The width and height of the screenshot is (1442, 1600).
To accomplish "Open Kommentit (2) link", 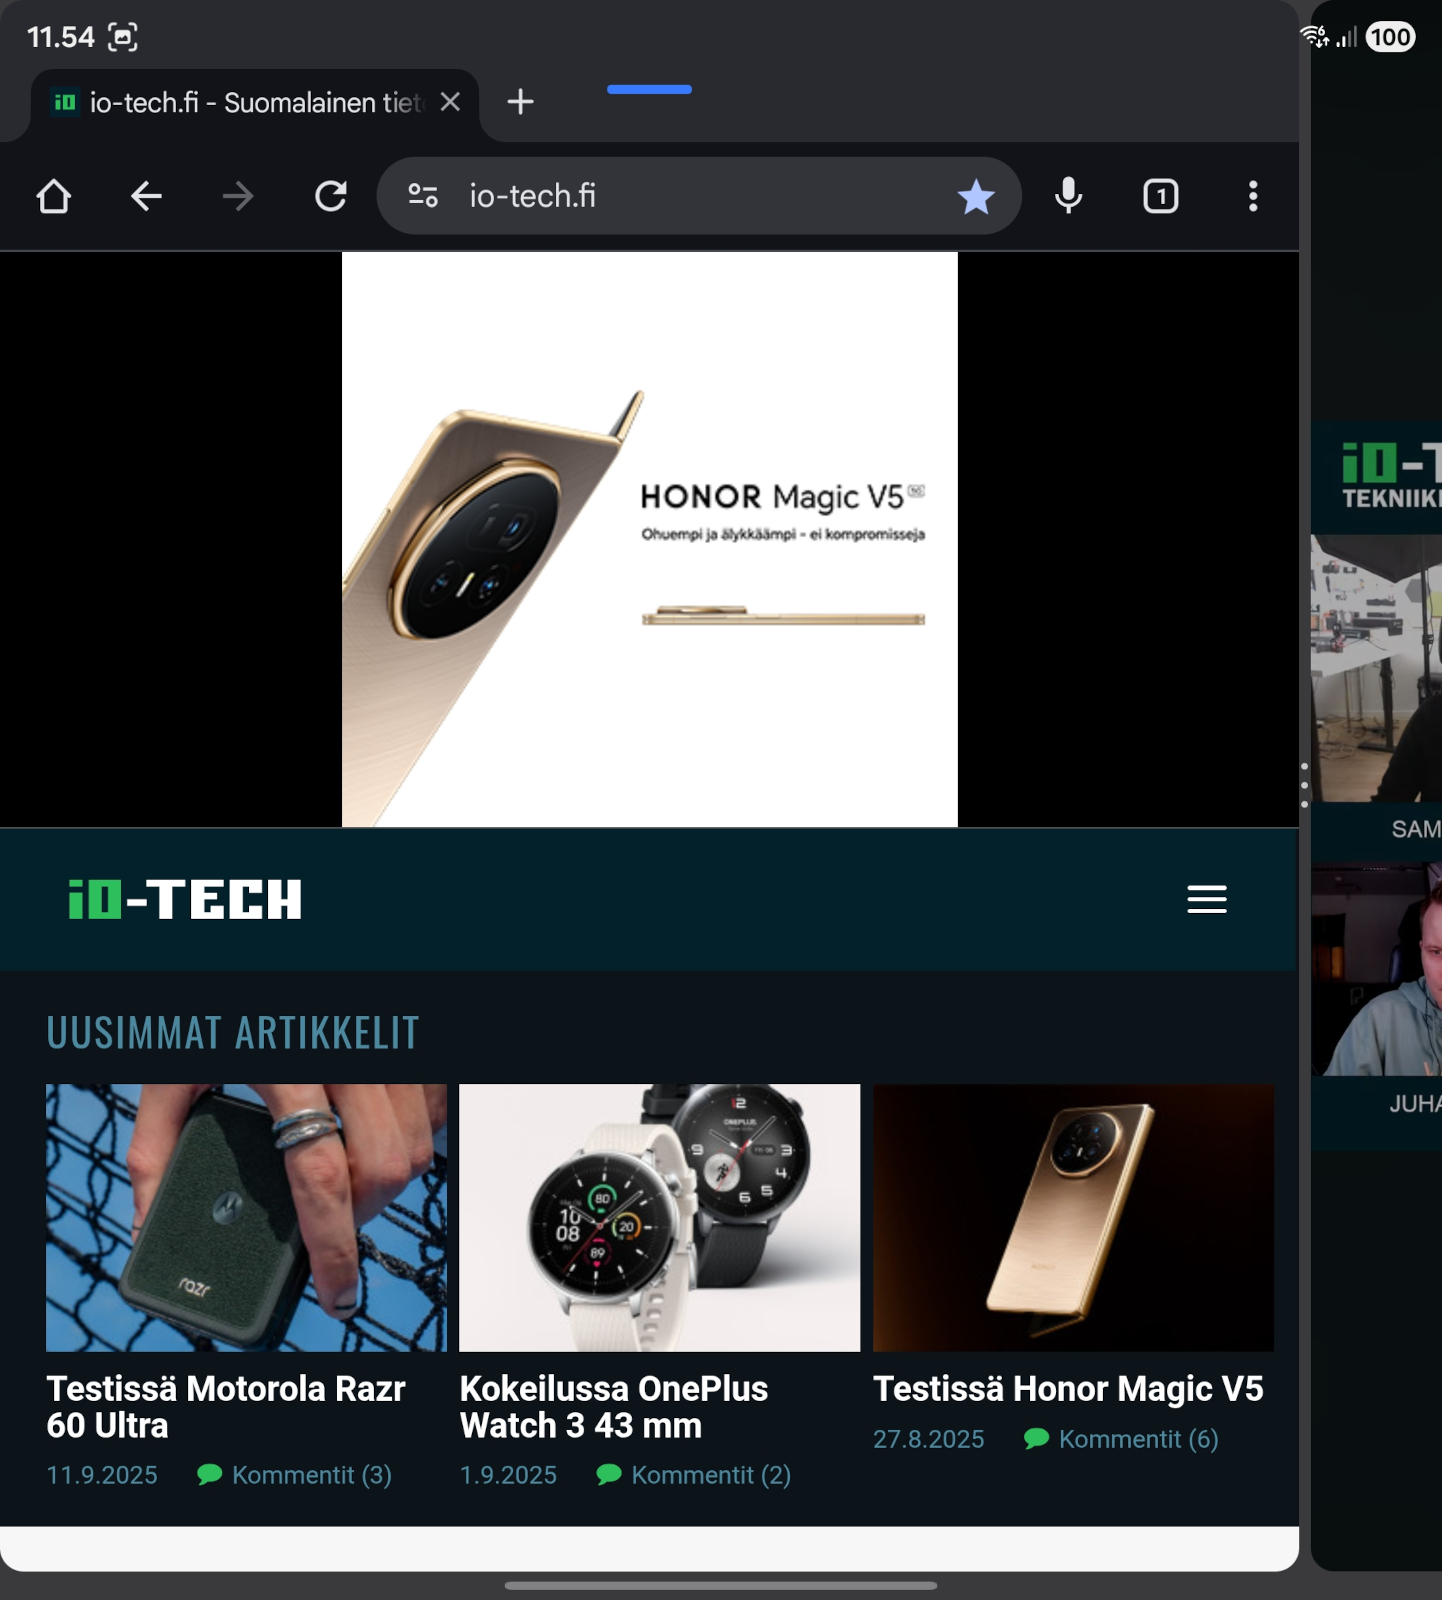I will tap(711, 1475).
